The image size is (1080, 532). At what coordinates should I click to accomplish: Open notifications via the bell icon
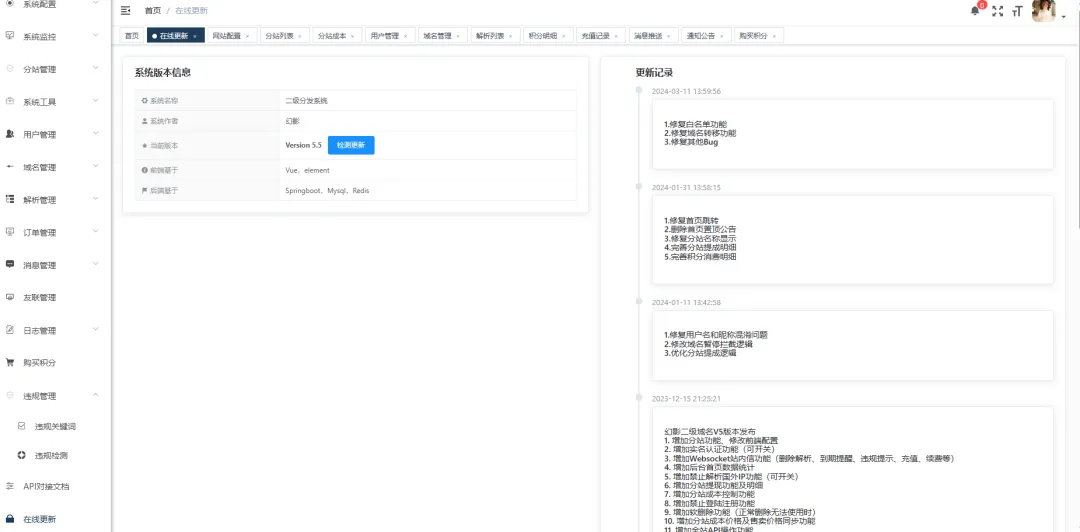[x=975, y=11]
